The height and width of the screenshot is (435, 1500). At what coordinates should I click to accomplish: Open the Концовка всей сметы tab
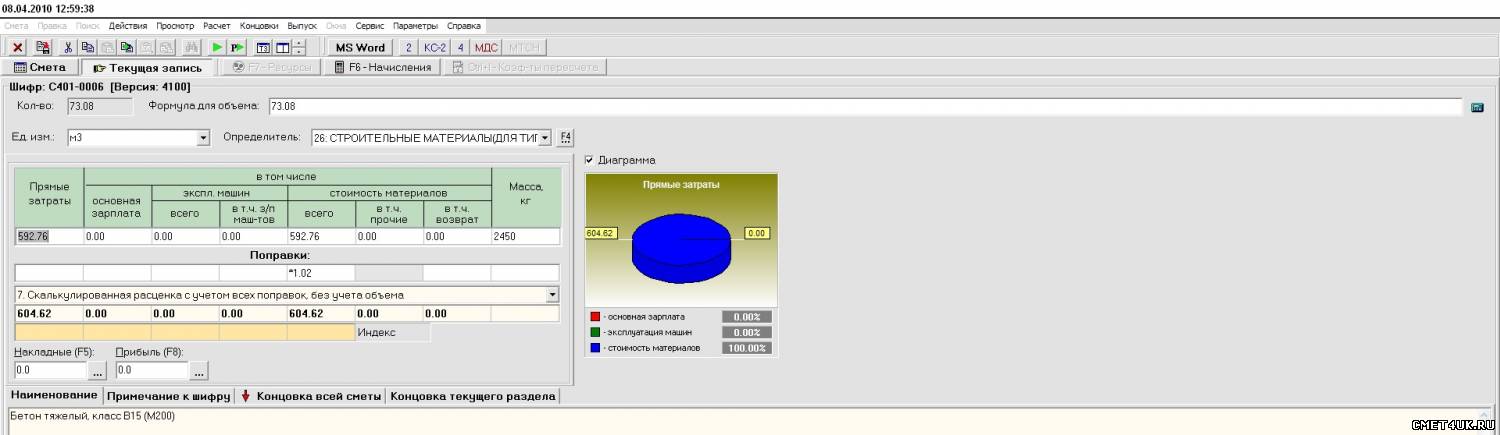(310, 396)
